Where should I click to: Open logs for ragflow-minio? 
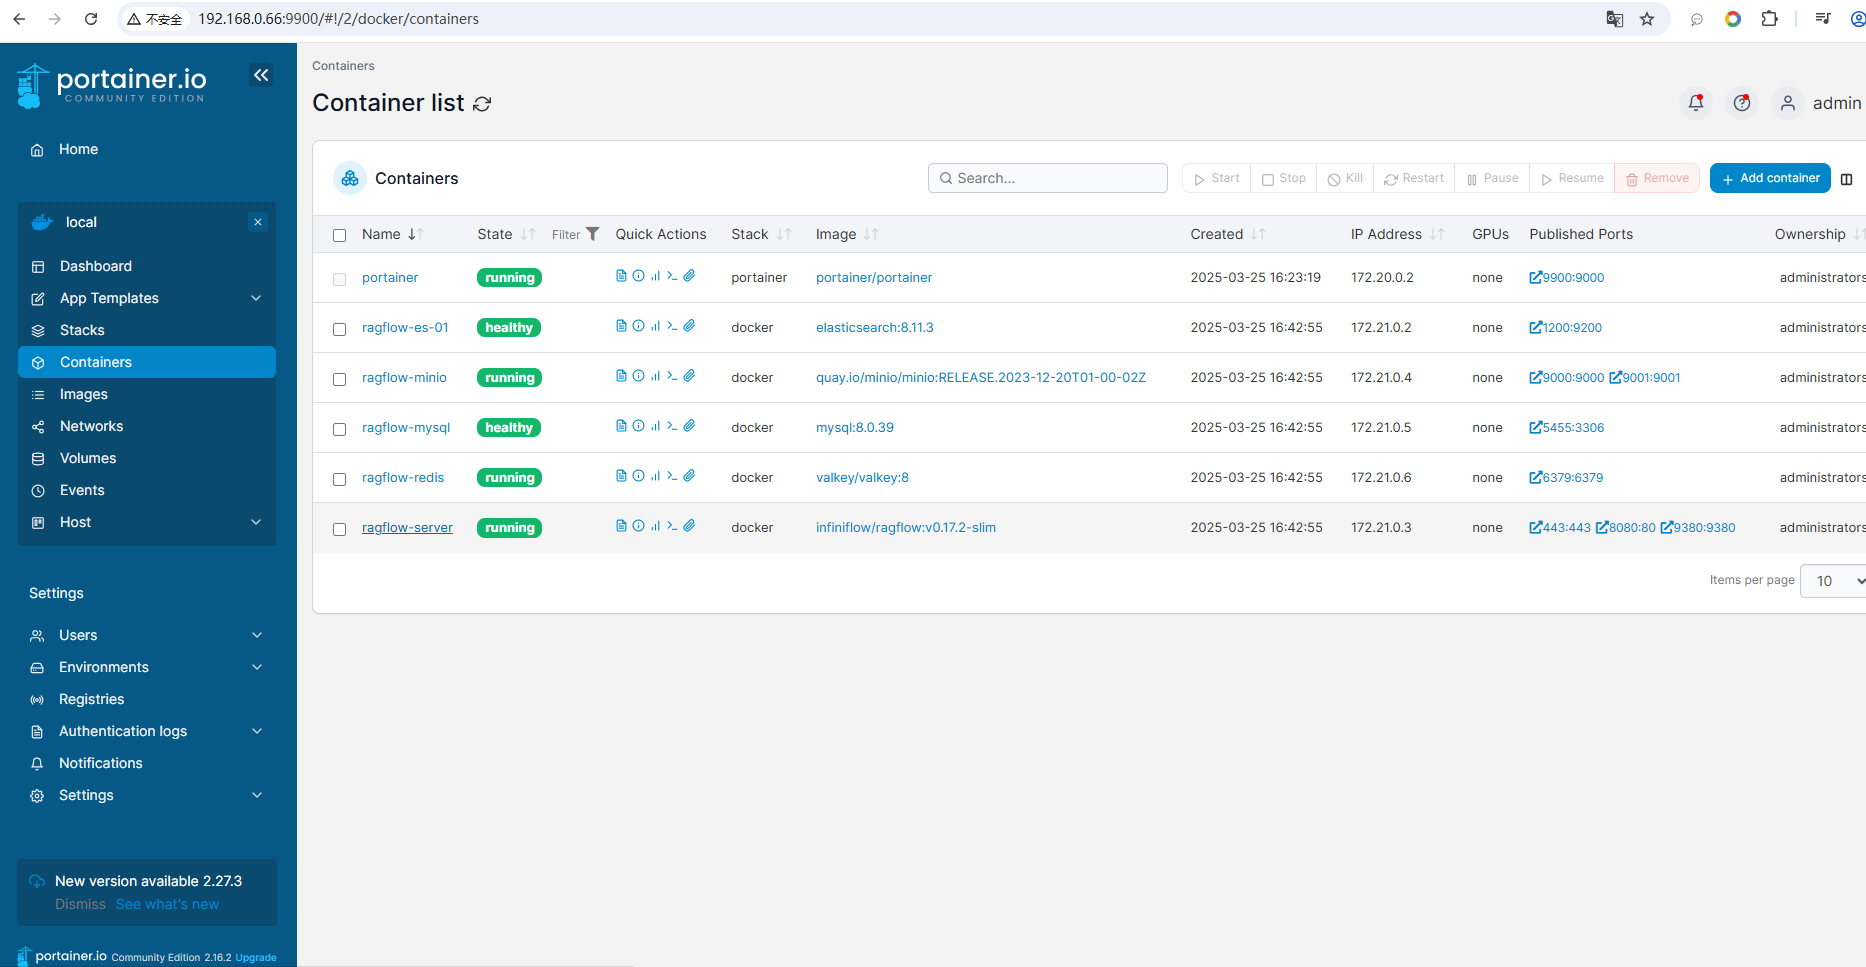(621, 376)
